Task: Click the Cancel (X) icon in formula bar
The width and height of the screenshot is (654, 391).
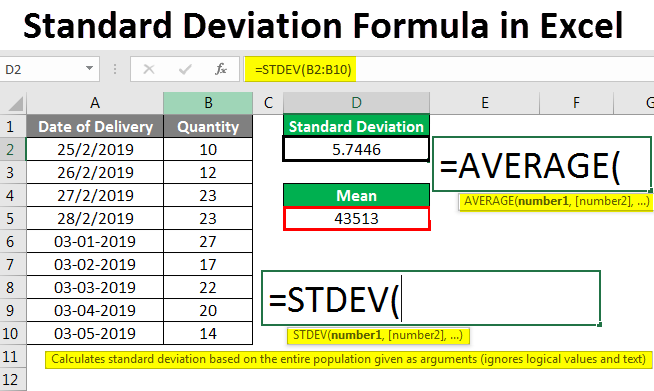Action: [x=149, y=69]
